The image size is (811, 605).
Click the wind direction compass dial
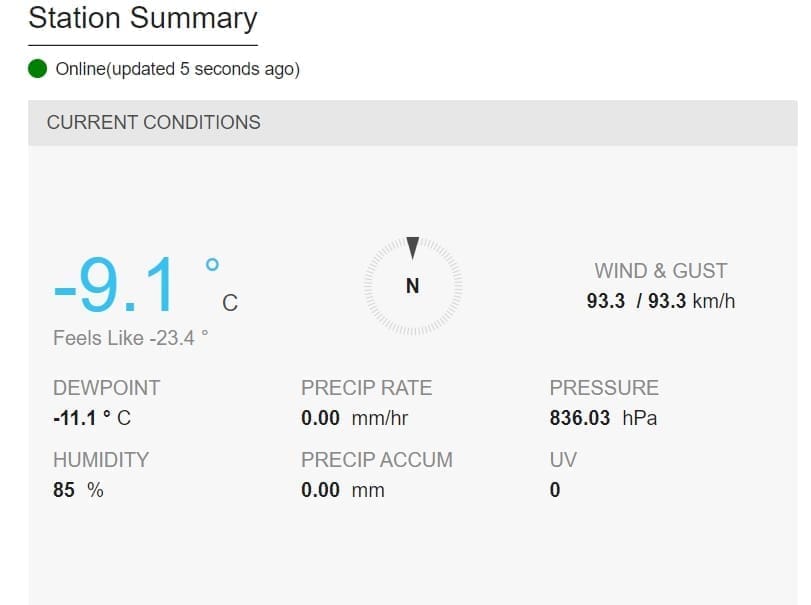412,286
